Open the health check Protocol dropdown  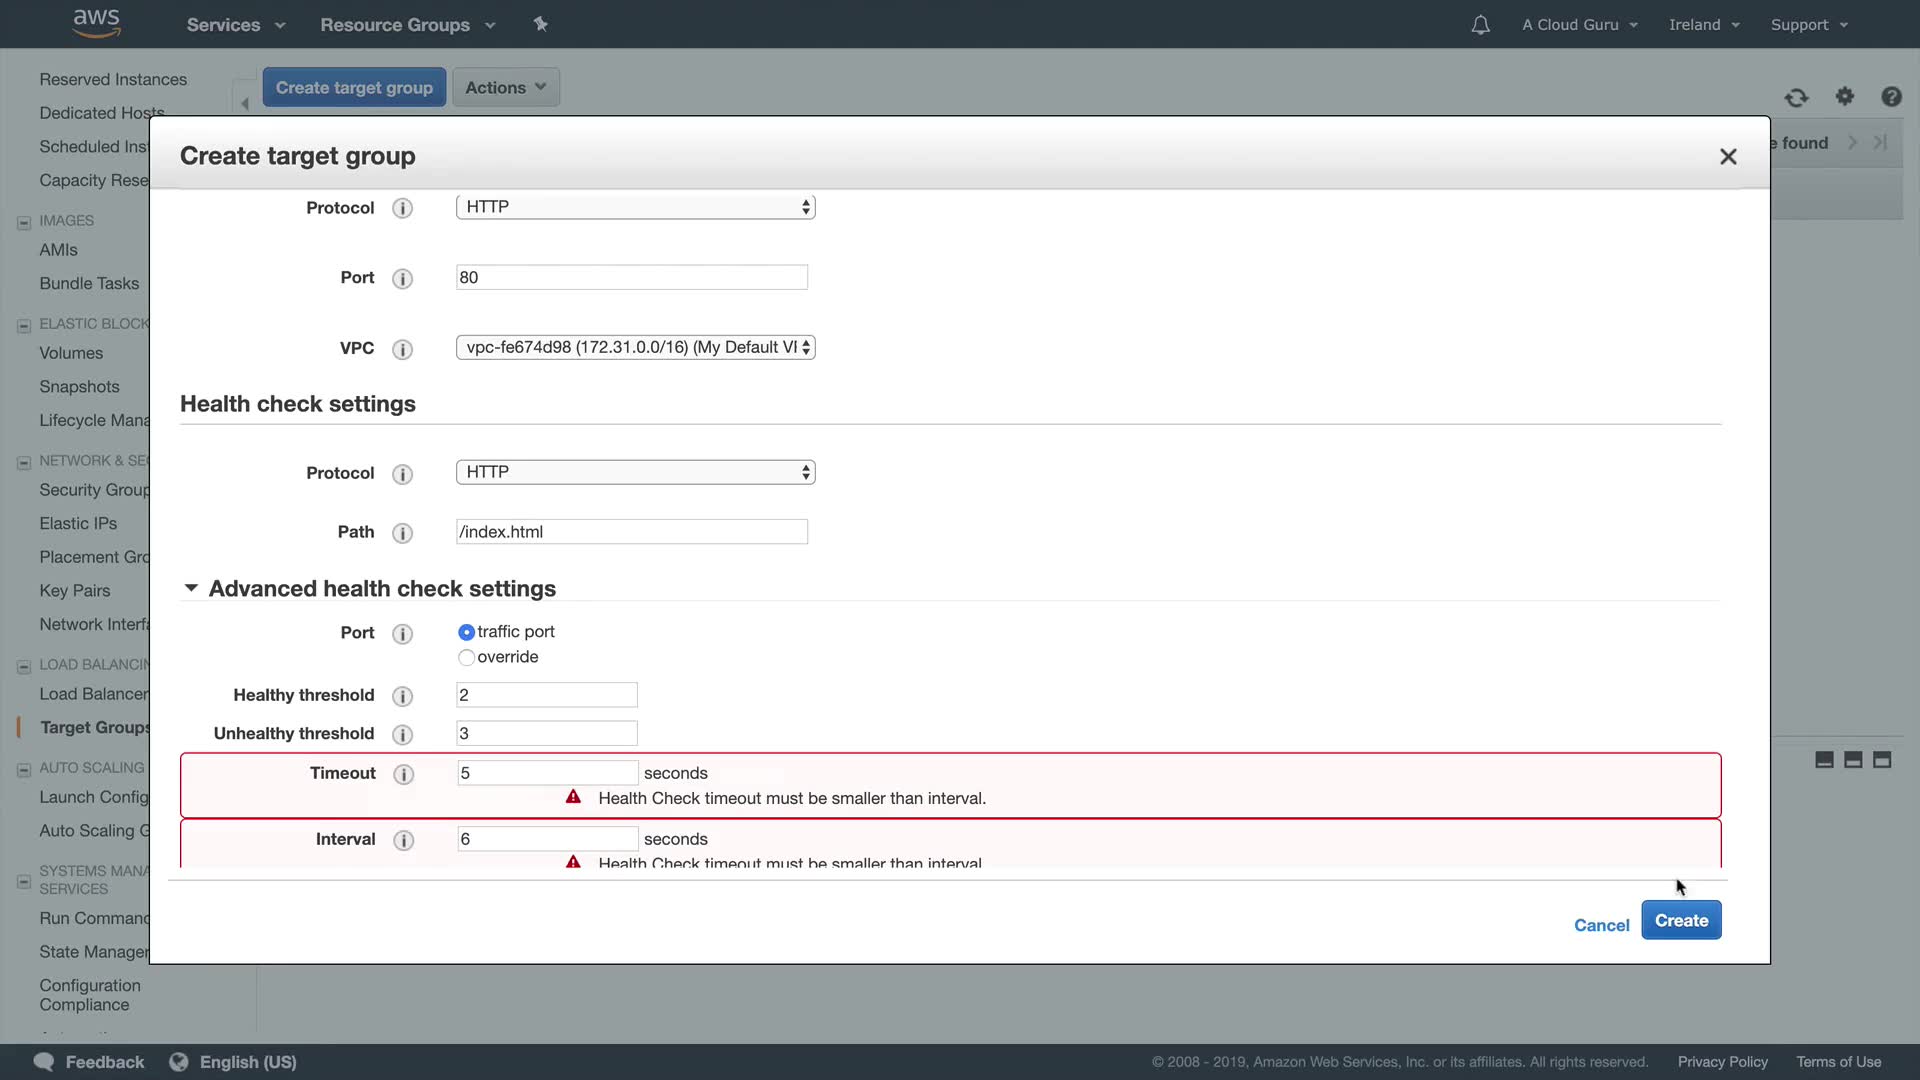(635, 472)
